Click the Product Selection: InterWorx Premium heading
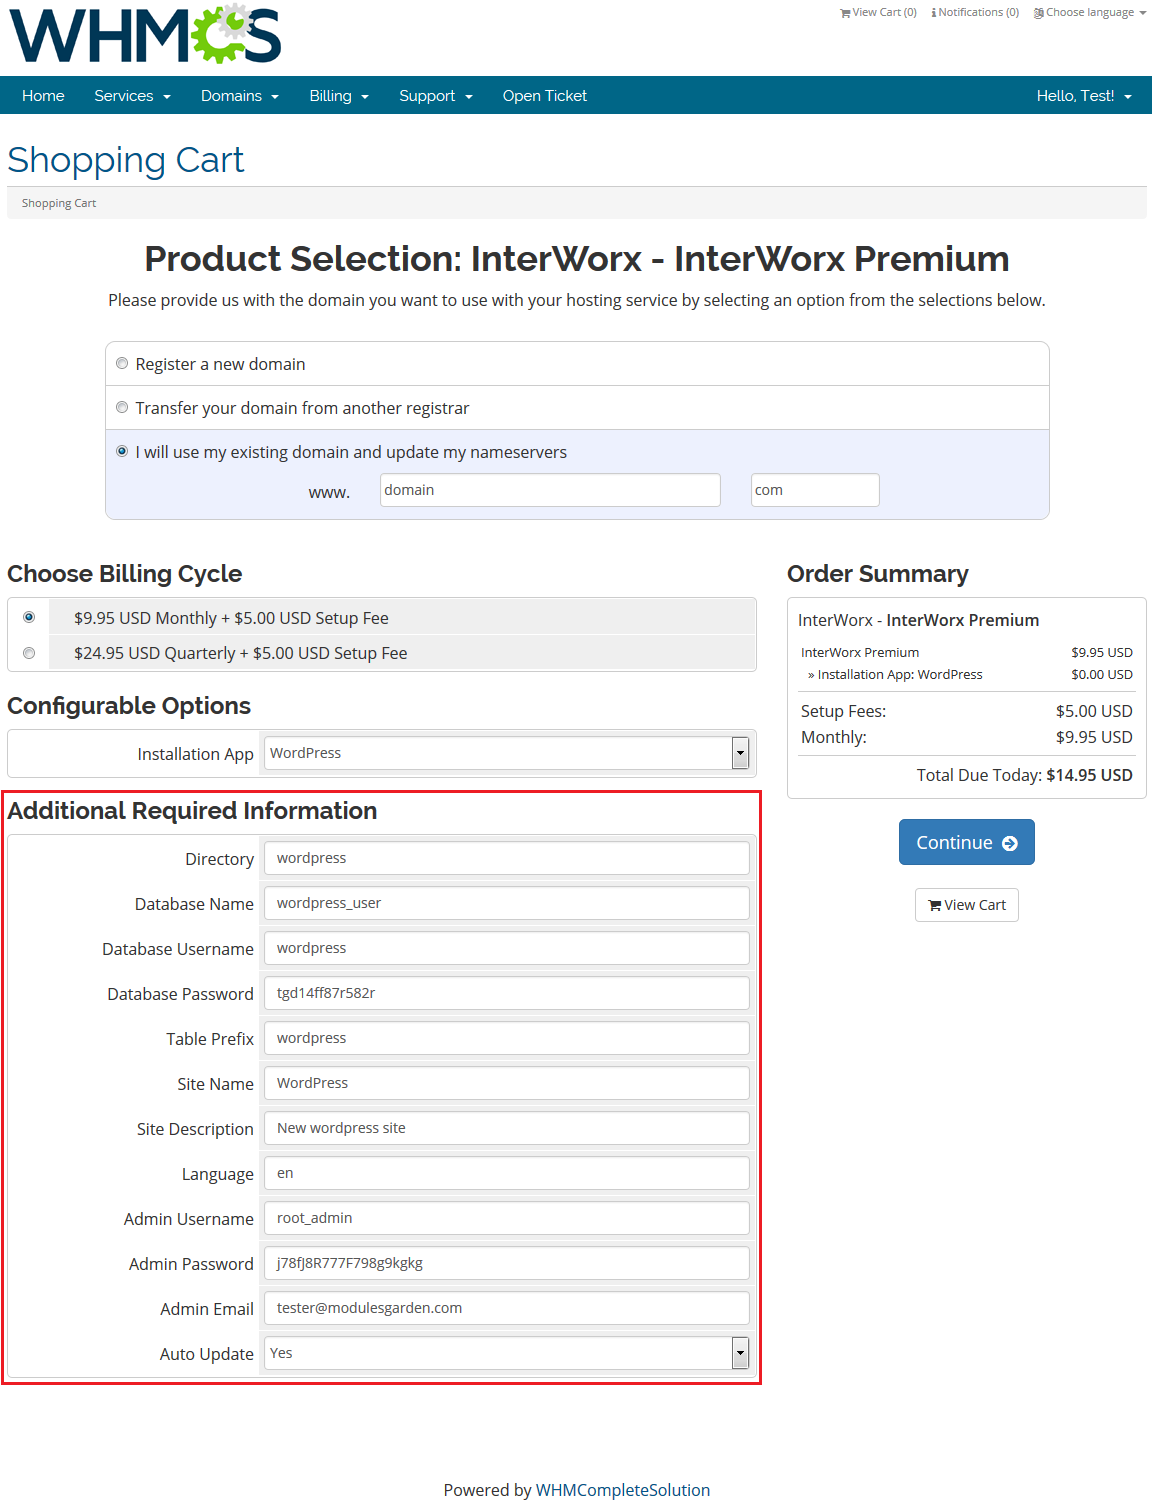The height and width of the screenshot is (1507, 1152). tap(577, 259)
